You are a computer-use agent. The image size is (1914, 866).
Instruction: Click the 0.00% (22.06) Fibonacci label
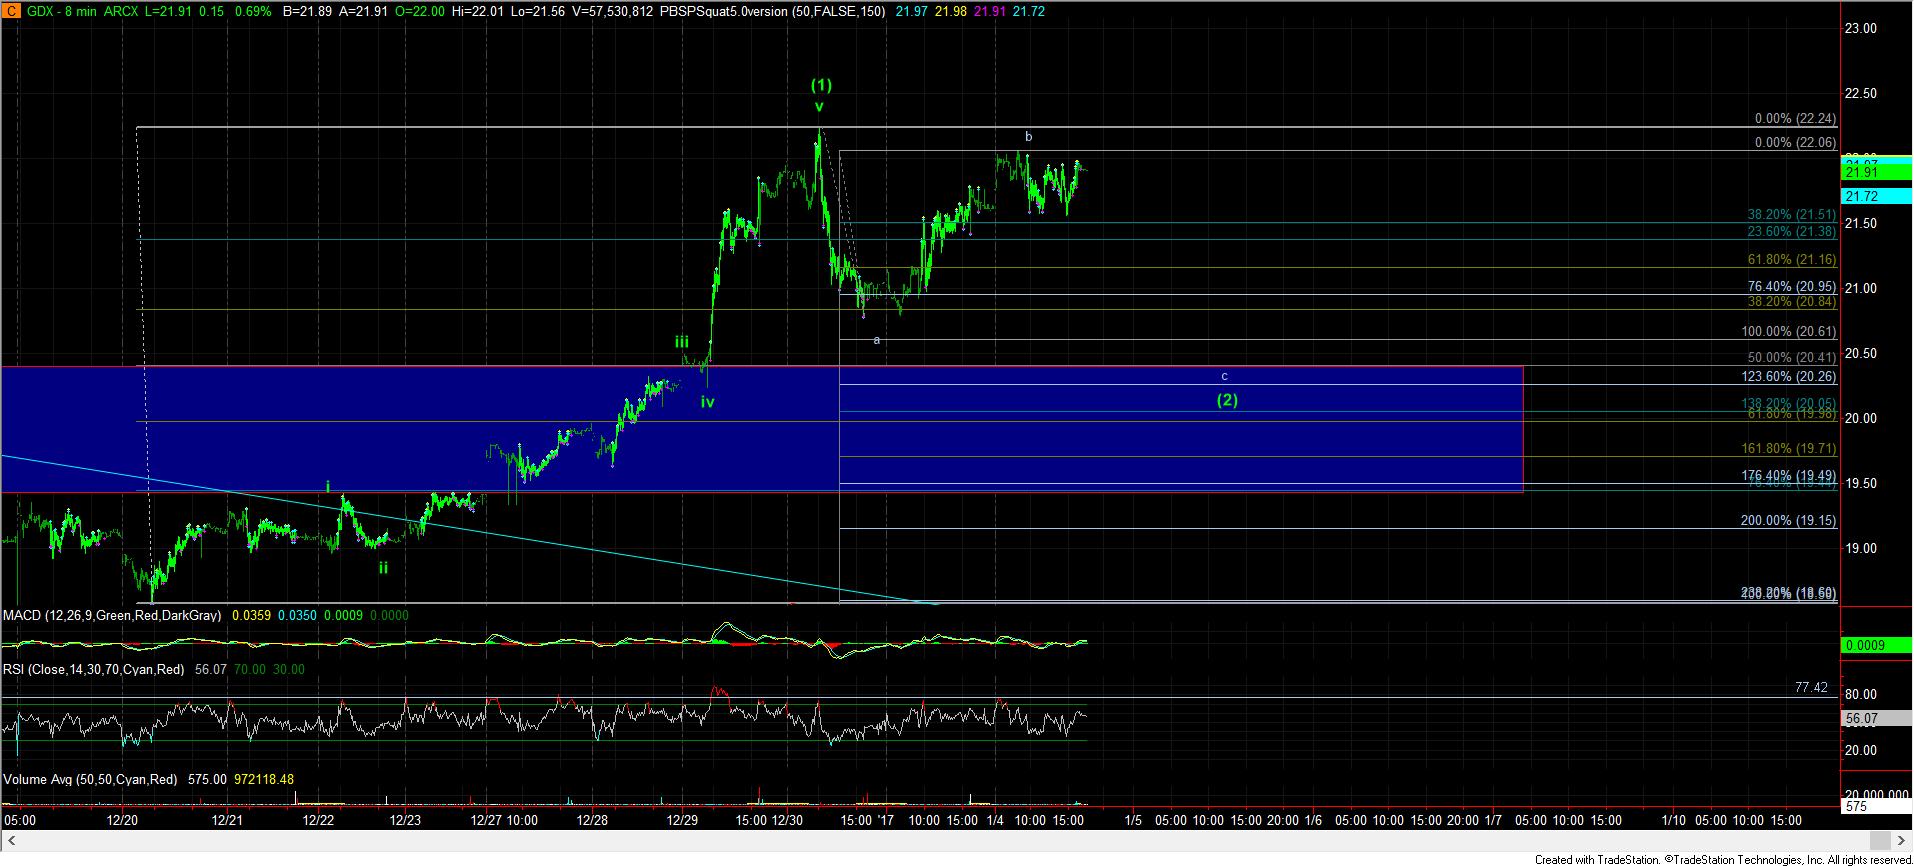click(x=1795, y=142)
